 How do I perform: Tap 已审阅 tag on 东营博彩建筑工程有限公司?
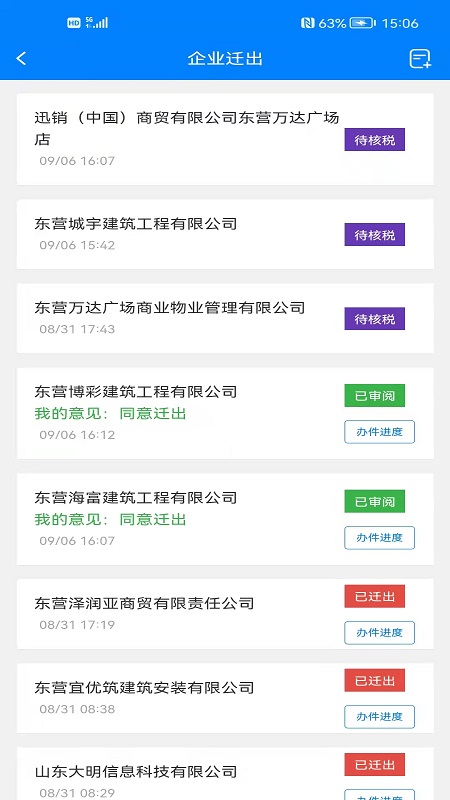tap(374, 395)
